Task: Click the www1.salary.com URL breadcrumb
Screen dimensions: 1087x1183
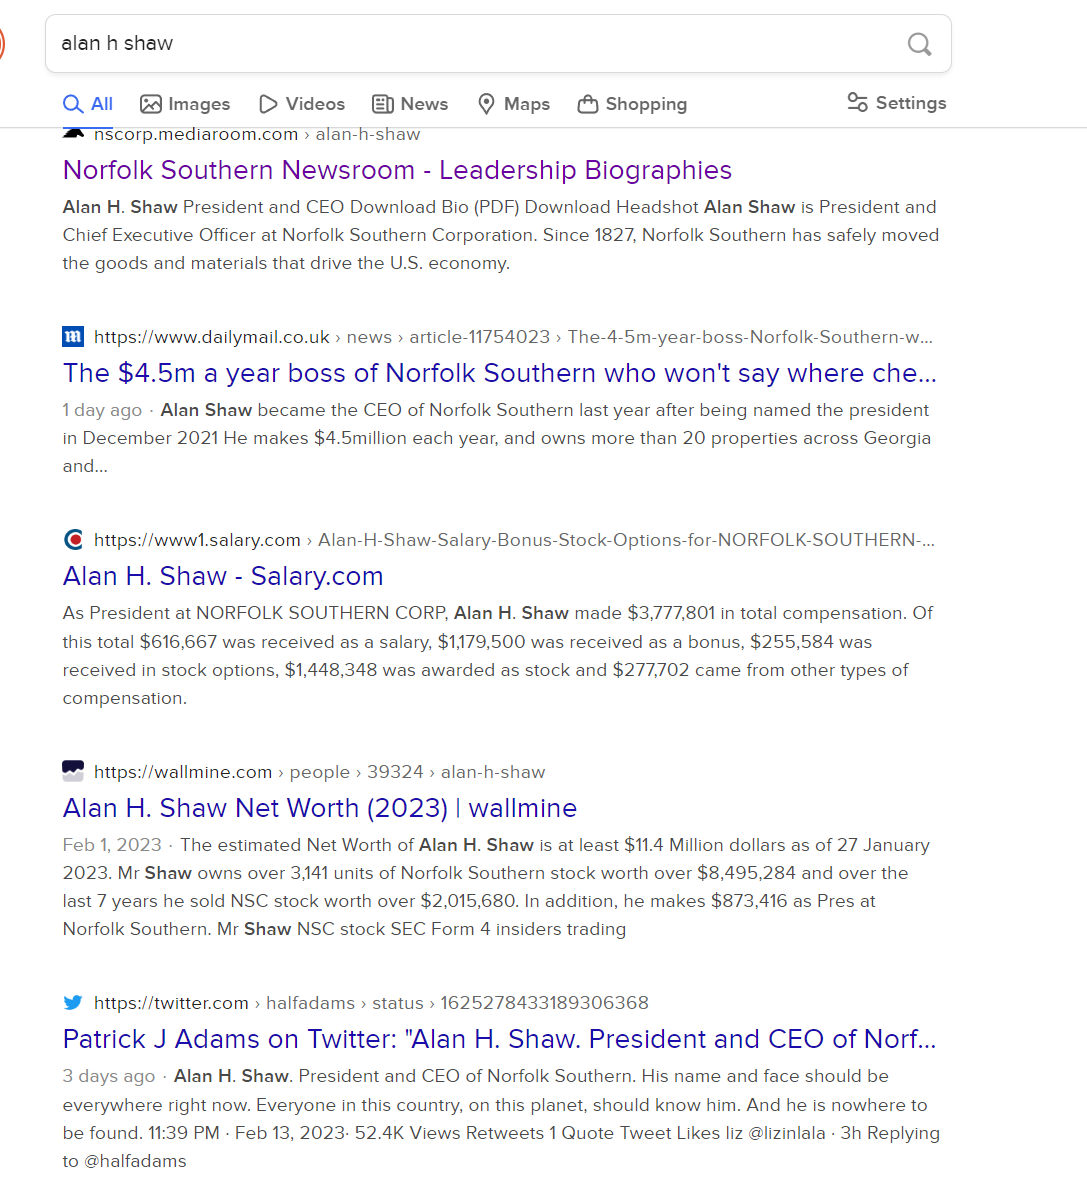Action: pyautogui.click(x=514, y=540)
